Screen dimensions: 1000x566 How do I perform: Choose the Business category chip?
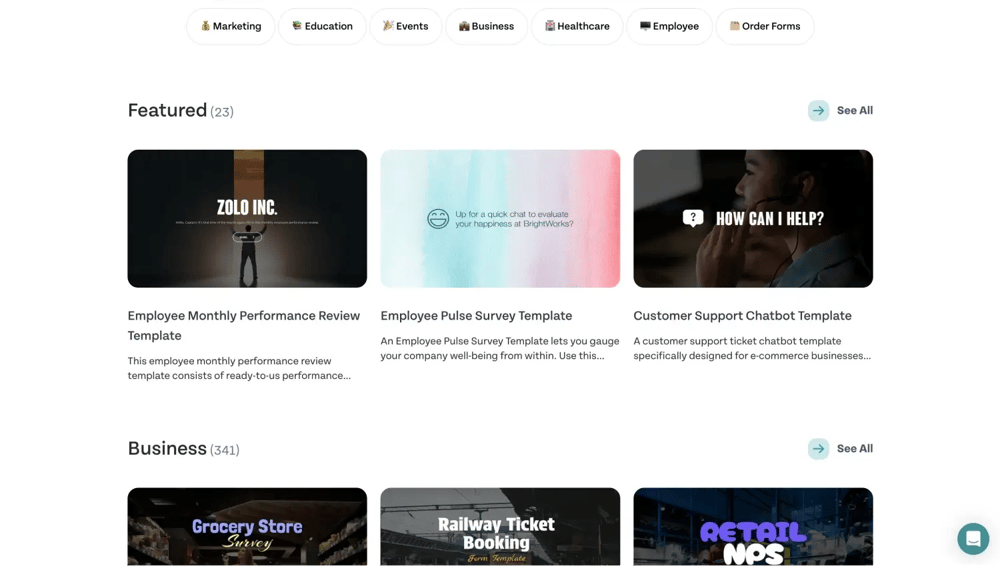click(x=487, y=26)
